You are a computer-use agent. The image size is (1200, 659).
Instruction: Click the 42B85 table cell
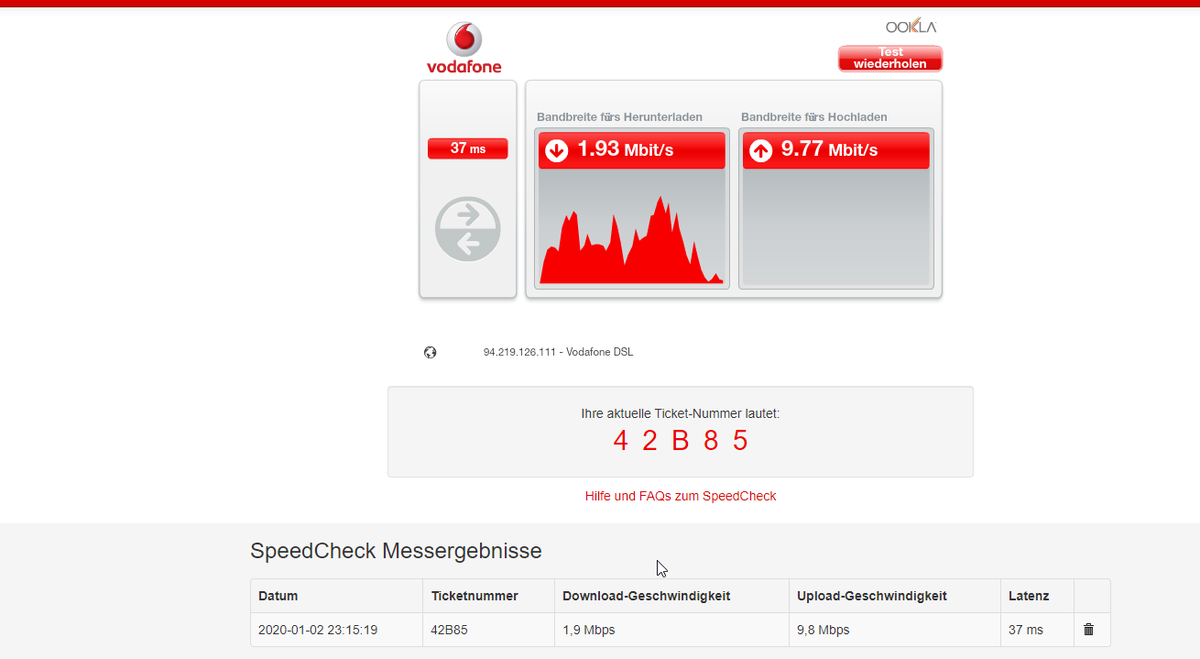point(489,630)
